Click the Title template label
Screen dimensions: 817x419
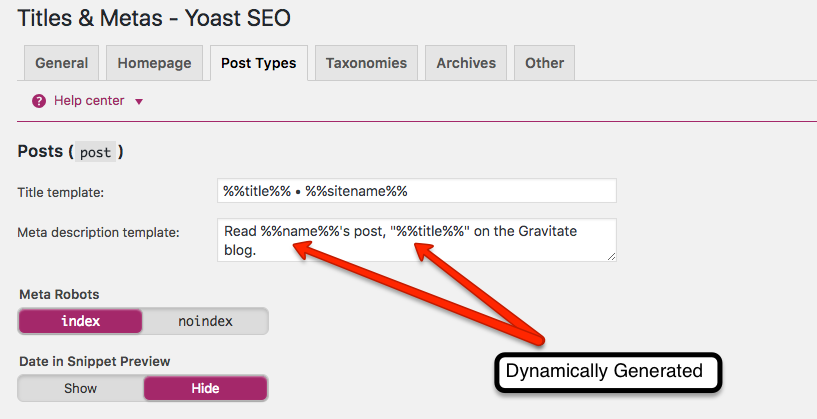point(60,192)
